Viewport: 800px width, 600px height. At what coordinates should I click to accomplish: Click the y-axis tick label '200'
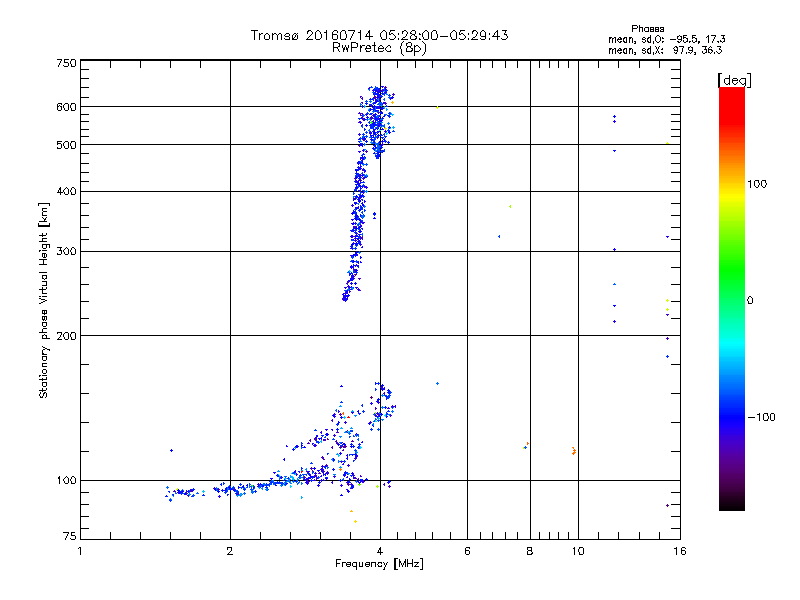coord(66,336)
